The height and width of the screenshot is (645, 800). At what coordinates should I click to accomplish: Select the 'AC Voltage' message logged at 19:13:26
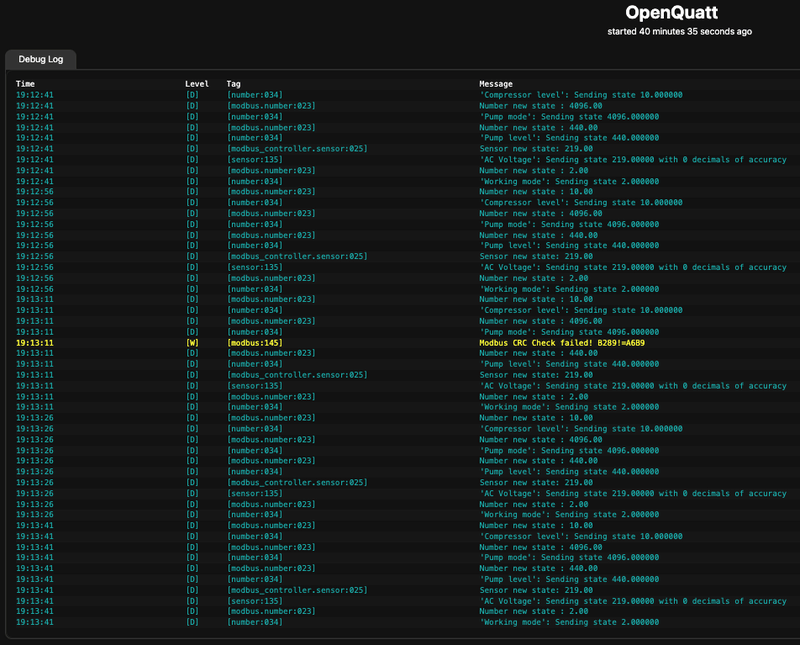633,494
